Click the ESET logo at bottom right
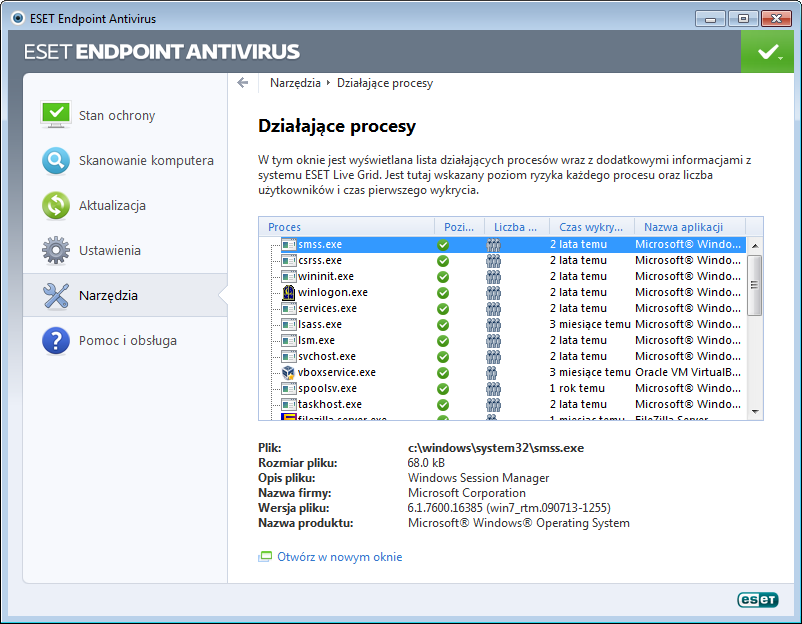This screenshot has height=624, width=802. [758, 600]
